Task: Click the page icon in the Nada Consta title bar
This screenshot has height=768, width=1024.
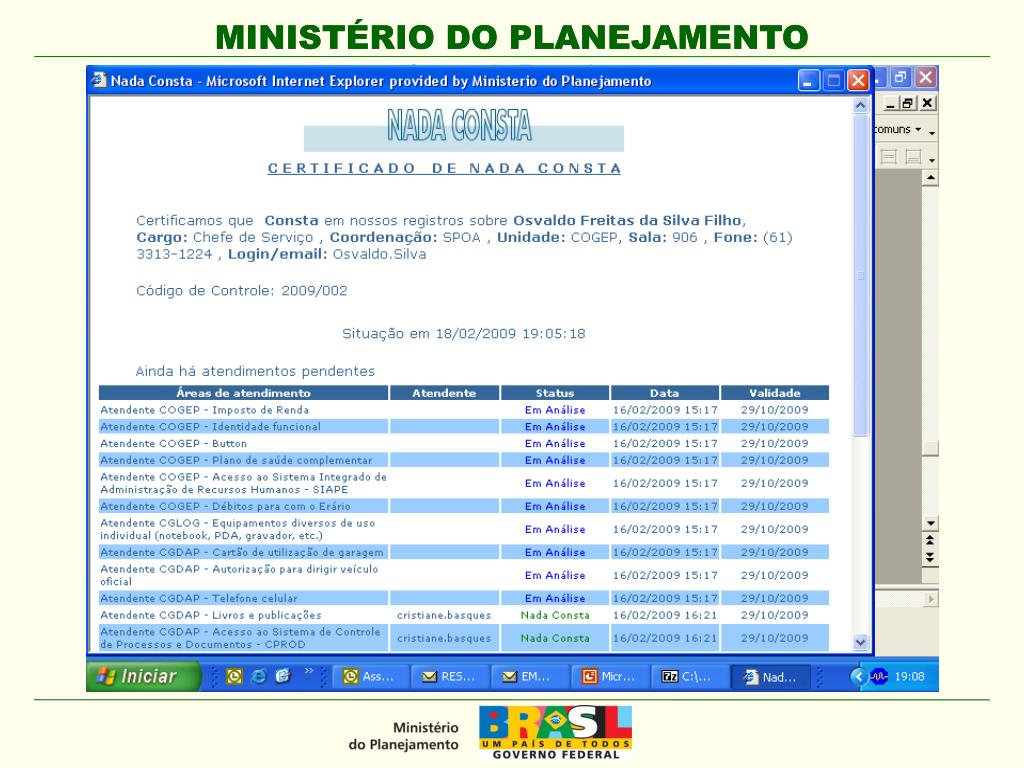Action: pos(99,80)
